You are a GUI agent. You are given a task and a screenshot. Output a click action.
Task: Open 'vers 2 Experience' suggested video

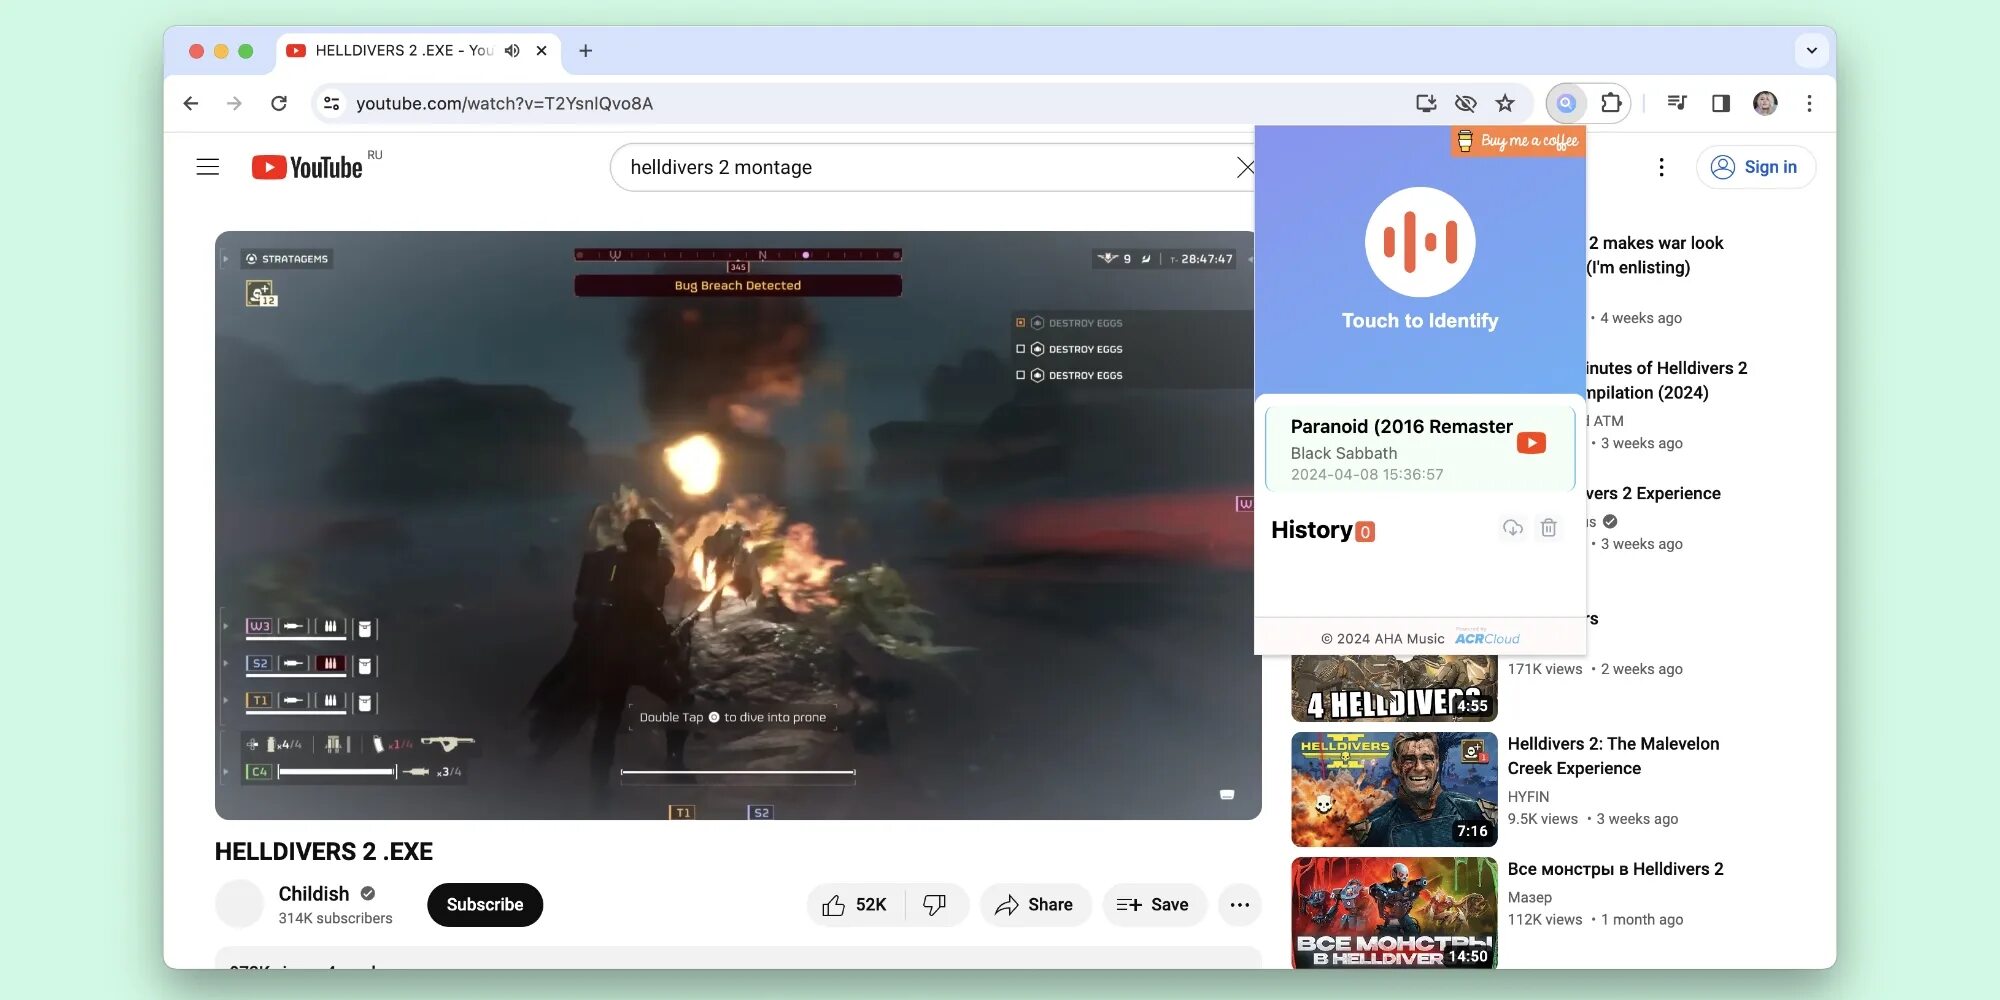tap(1653, 493)
